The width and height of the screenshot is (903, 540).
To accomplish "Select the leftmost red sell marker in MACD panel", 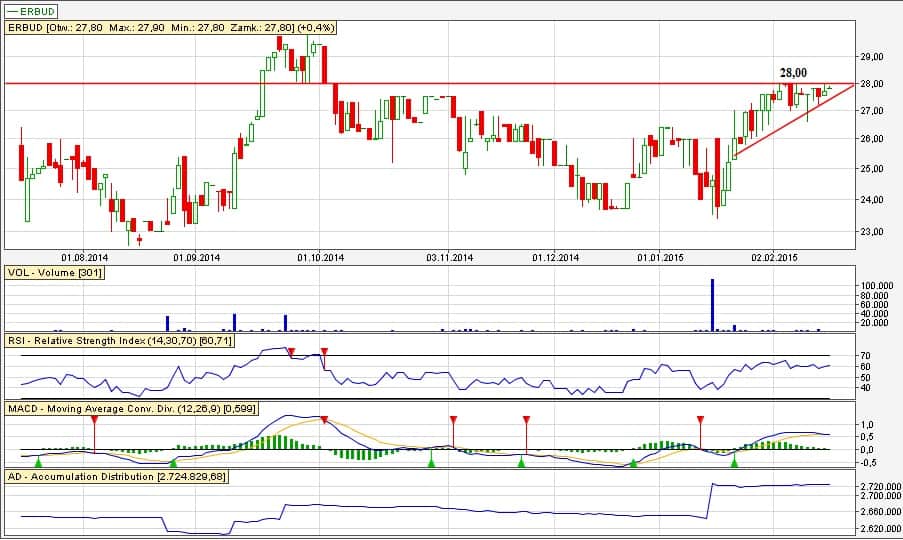I will 94,419.
